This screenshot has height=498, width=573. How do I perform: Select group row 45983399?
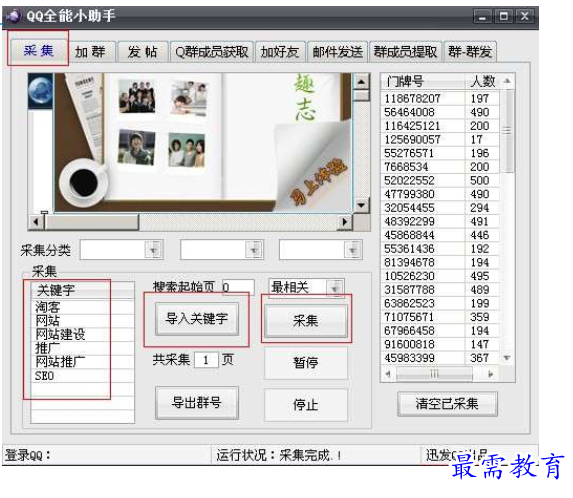440,358
